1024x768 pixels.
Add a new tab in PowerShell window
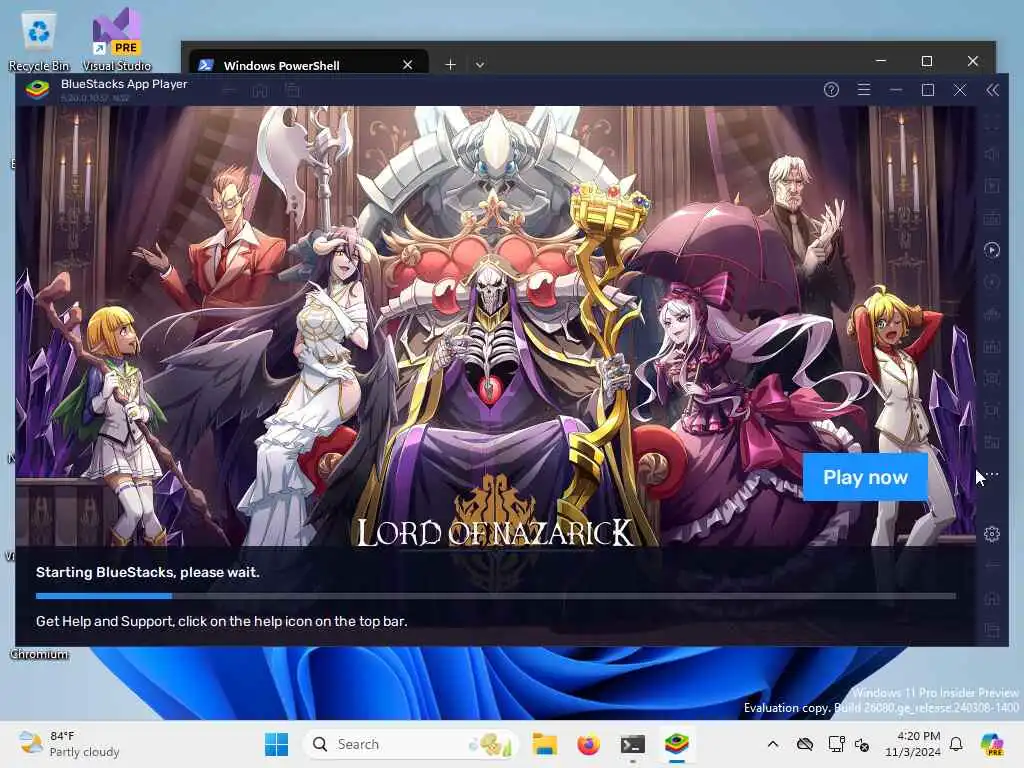[450, 65]
